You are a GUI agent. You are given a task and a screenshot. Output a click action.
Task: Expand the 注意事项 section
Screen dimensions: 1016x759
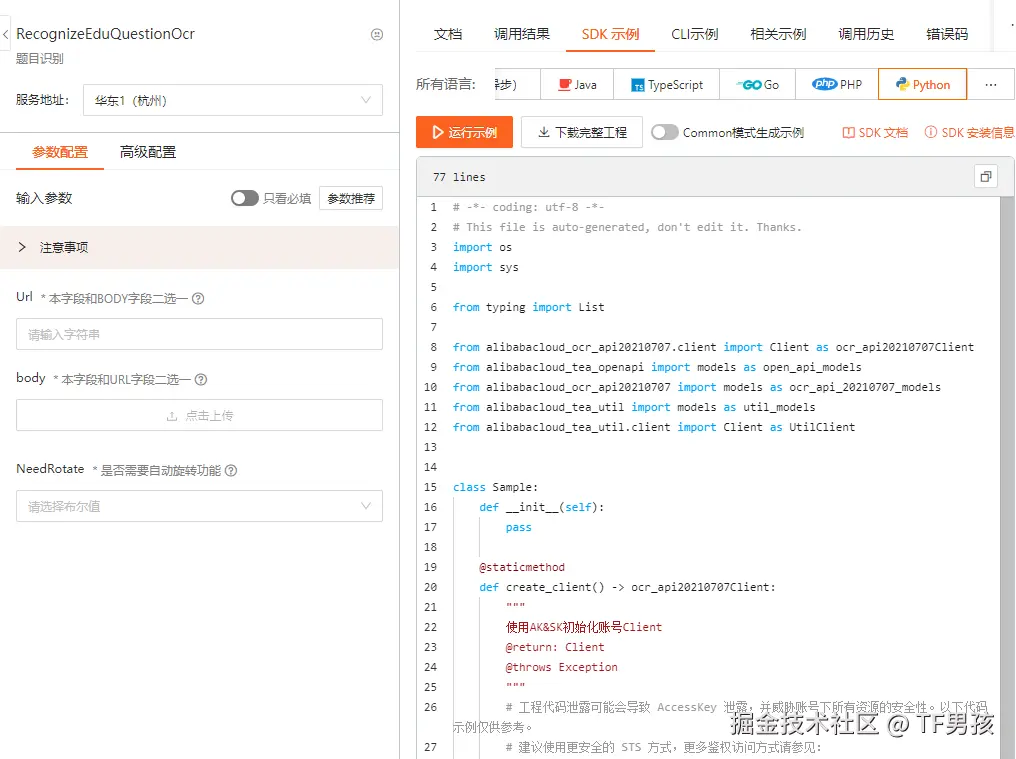pyautogui.click(x=200, y=248)
